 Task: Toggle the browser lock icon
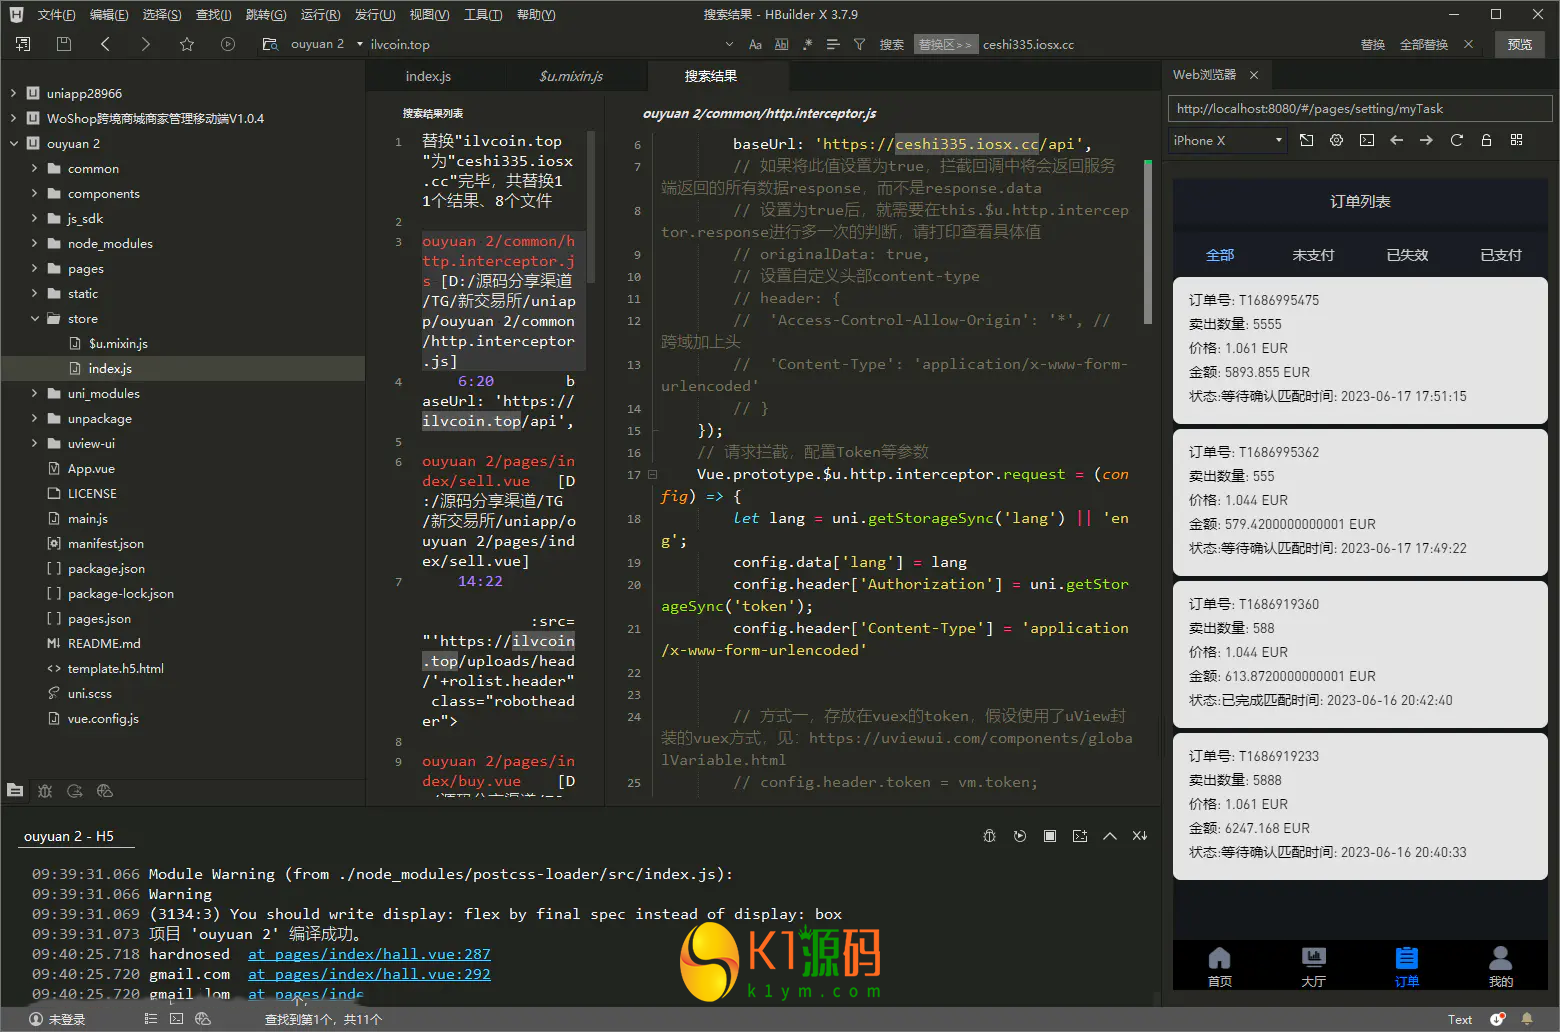tap(1486, 141)
